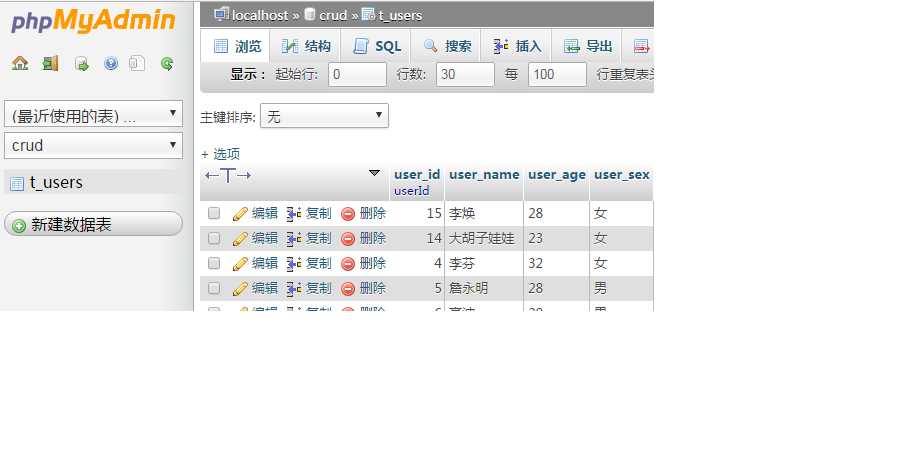Viewport: 923px width, 467px height.
Task: Click red delete icon for row 李焕
Action: pos(348,214)
